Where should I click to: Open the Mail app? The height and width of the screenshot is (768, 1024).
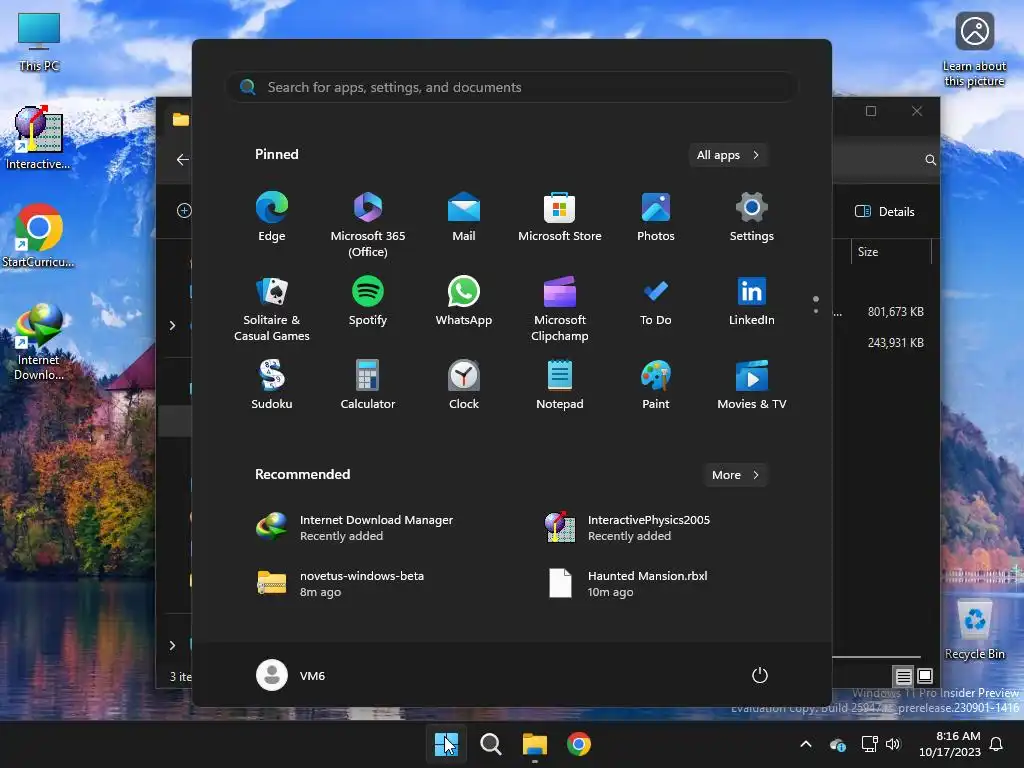[464, 217]
